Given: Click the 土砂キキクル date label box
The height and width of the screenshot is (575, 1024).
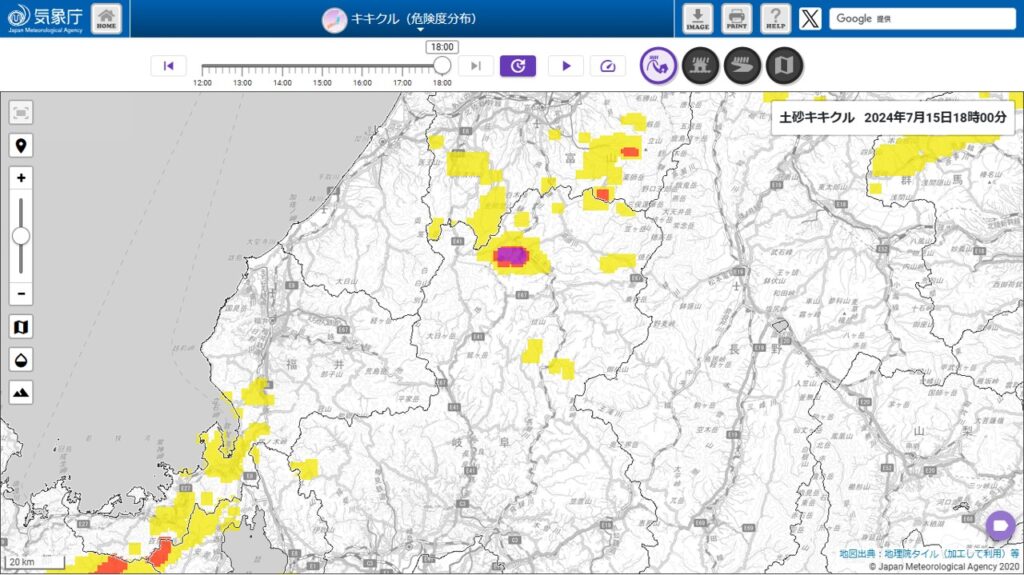Looking at the screenshot, I should pos(893,118).
